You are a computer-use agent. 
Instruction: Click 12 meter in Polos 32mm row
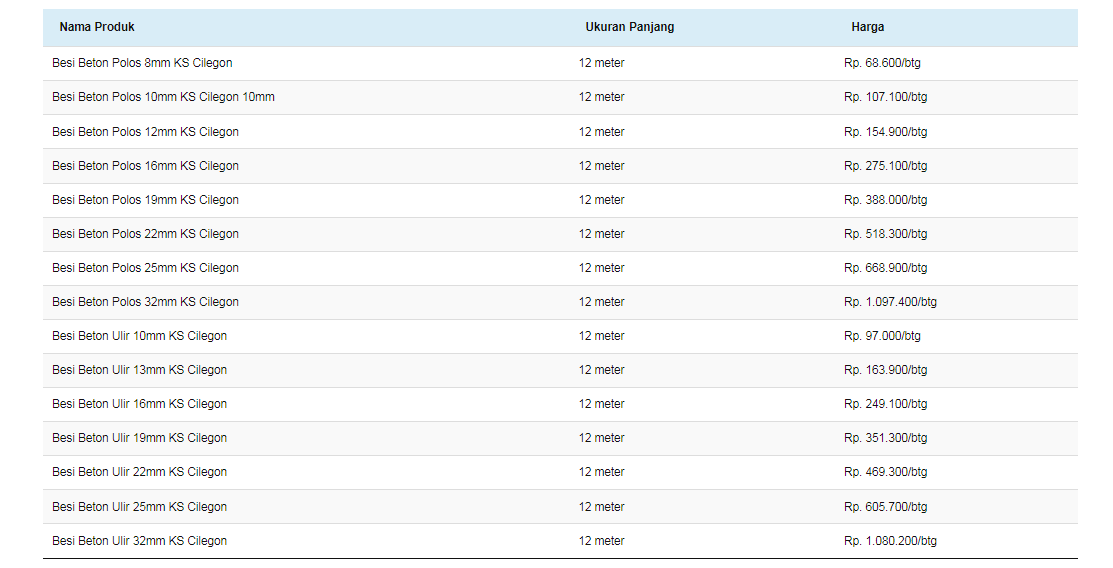602,302
